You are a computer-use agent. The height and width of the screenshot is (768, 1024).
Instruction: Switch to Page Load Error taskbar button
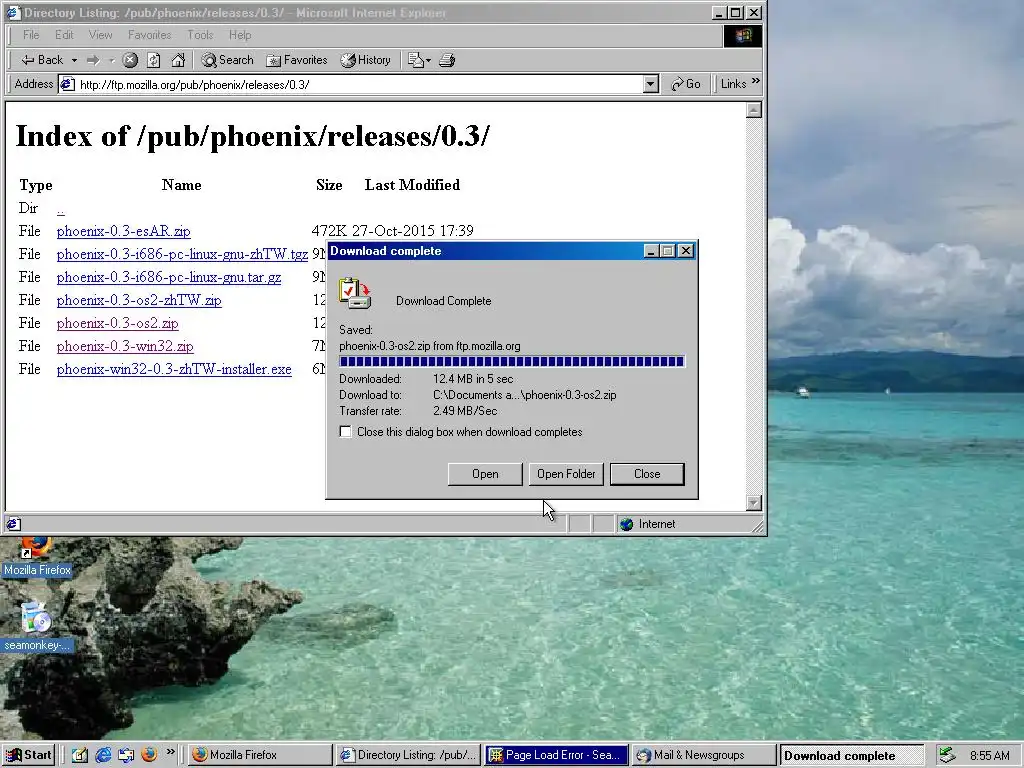coord(556,755)
